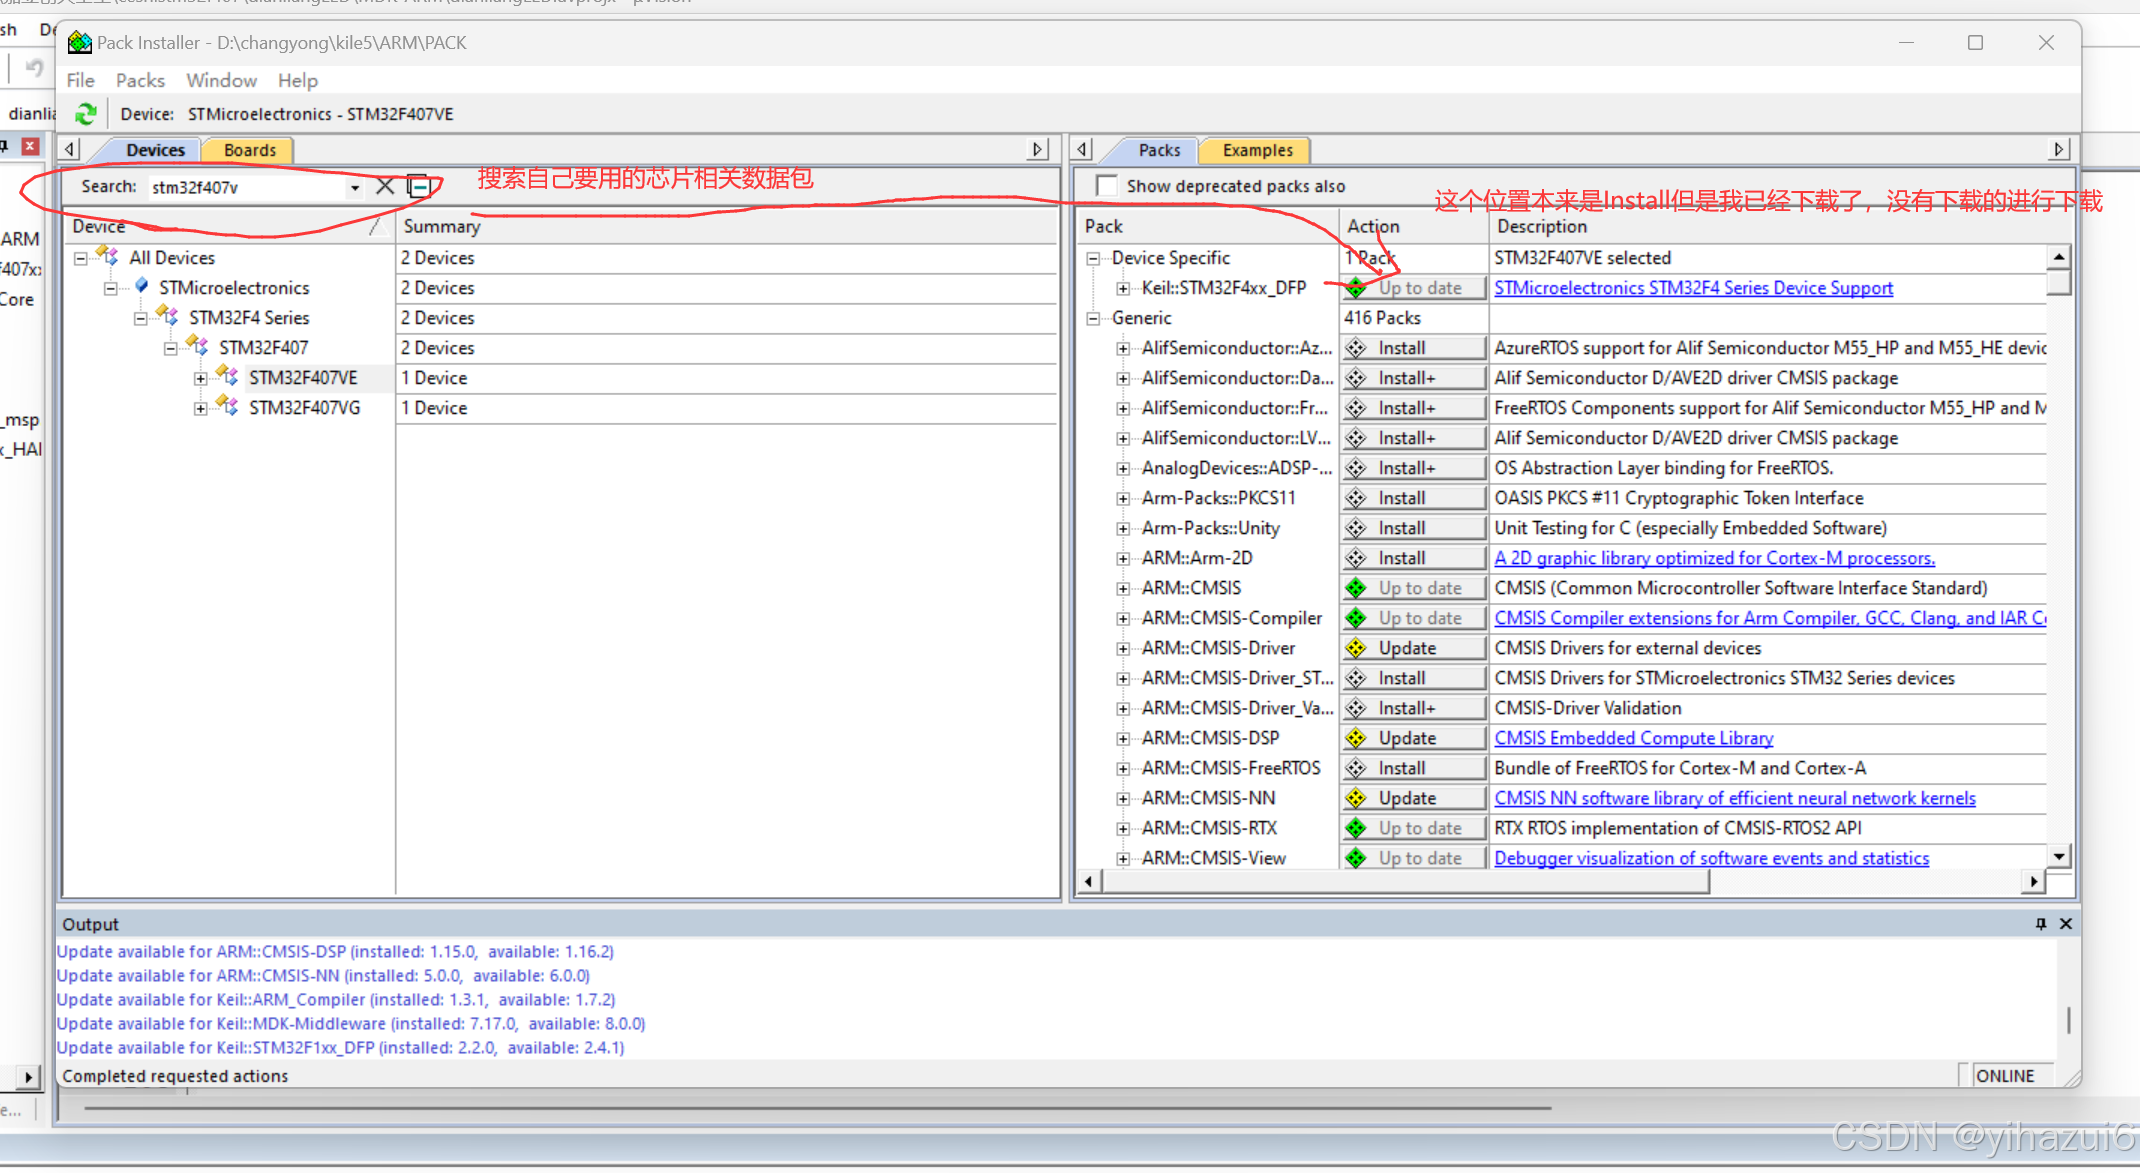Expand the ARM::CMSIS-View pack row
Viewport: 2140px width, 1173px height.
[x=1123, y=858]
